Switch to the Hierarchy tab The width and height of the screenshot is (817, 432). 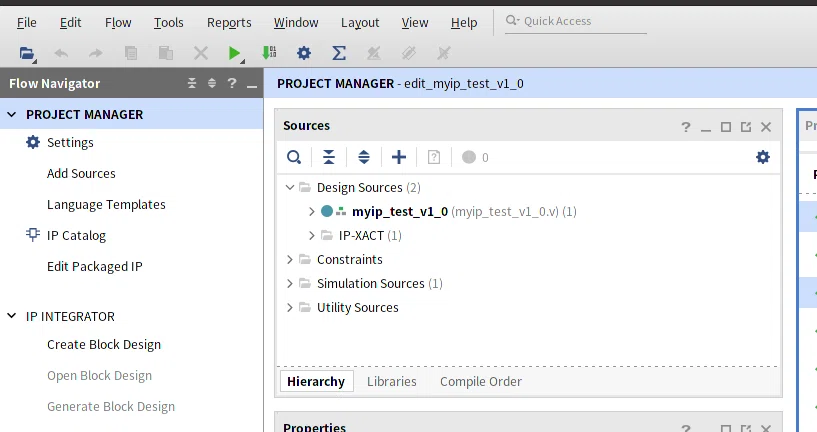[316, 381]
